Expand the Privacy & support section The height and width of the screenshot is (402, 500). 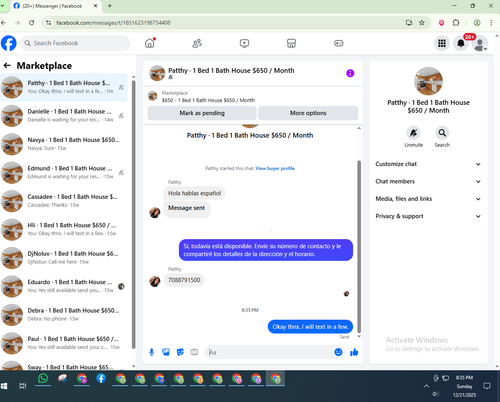[x=428, y=216]
